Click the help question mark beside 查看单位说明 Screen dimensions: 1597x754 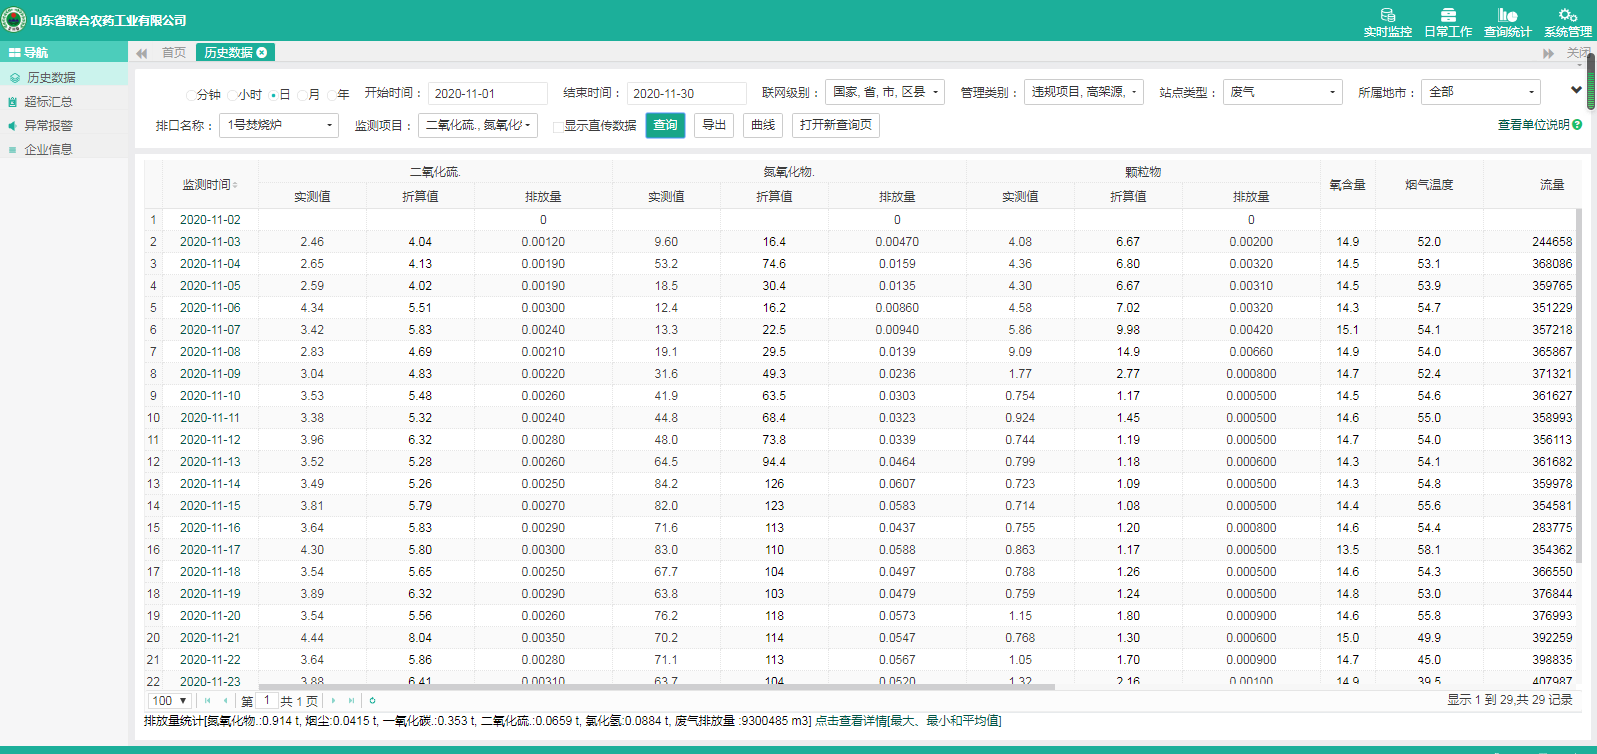tap(1577, 125)
